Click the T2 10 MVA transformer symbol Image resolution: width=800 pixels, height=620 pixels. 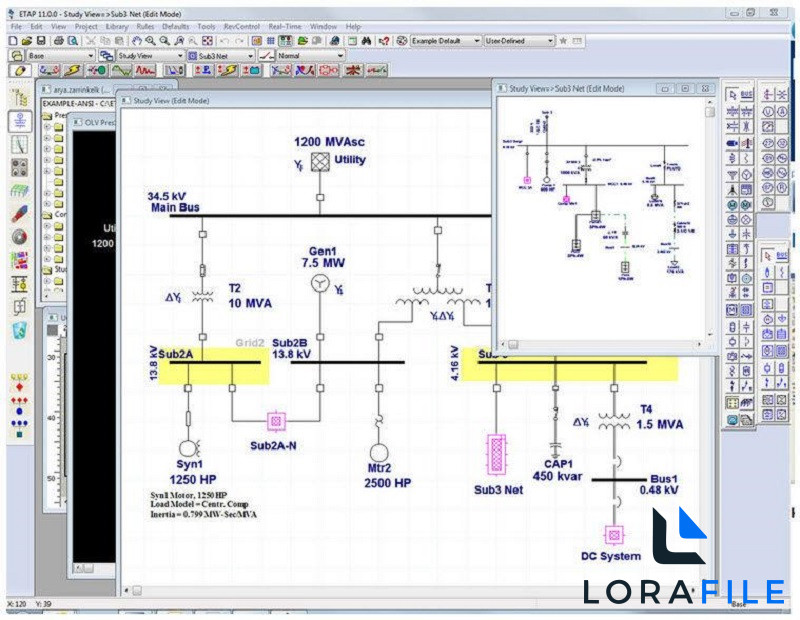tap(203, 296)
